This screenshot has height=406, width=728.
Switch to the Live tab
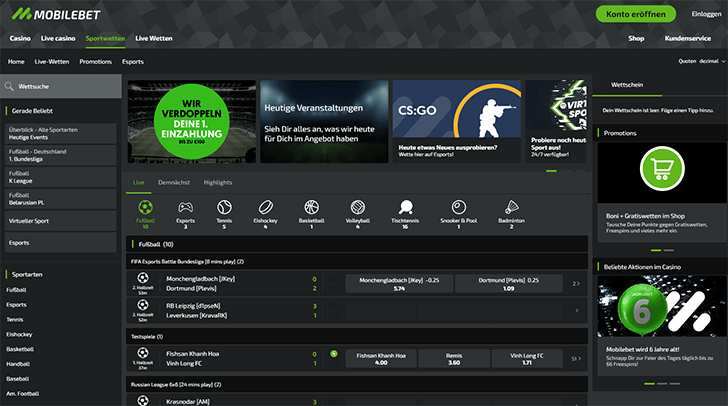click(138, 183)
